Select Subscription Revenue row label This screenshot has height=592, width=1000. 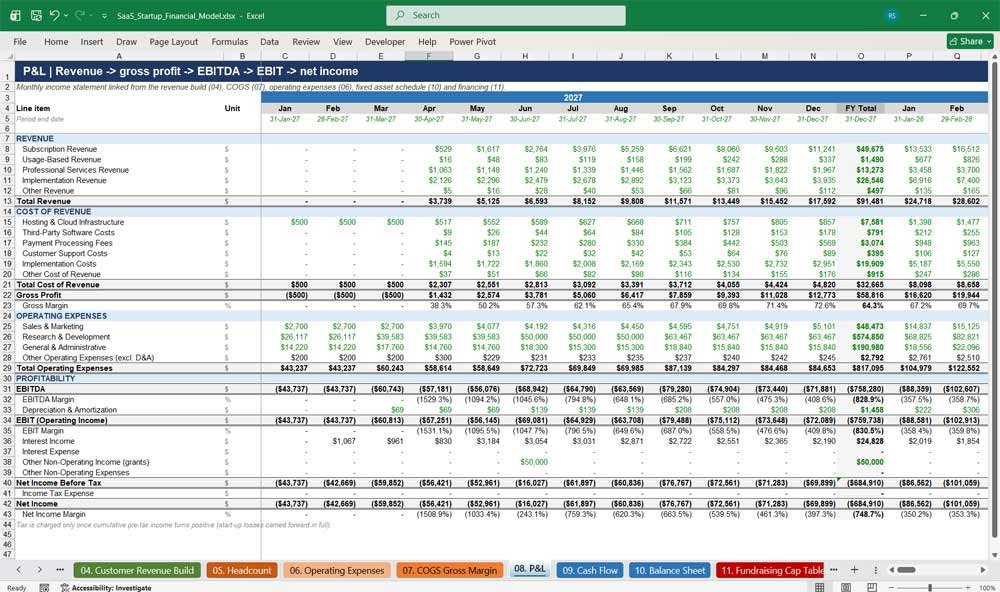(59, 149)
